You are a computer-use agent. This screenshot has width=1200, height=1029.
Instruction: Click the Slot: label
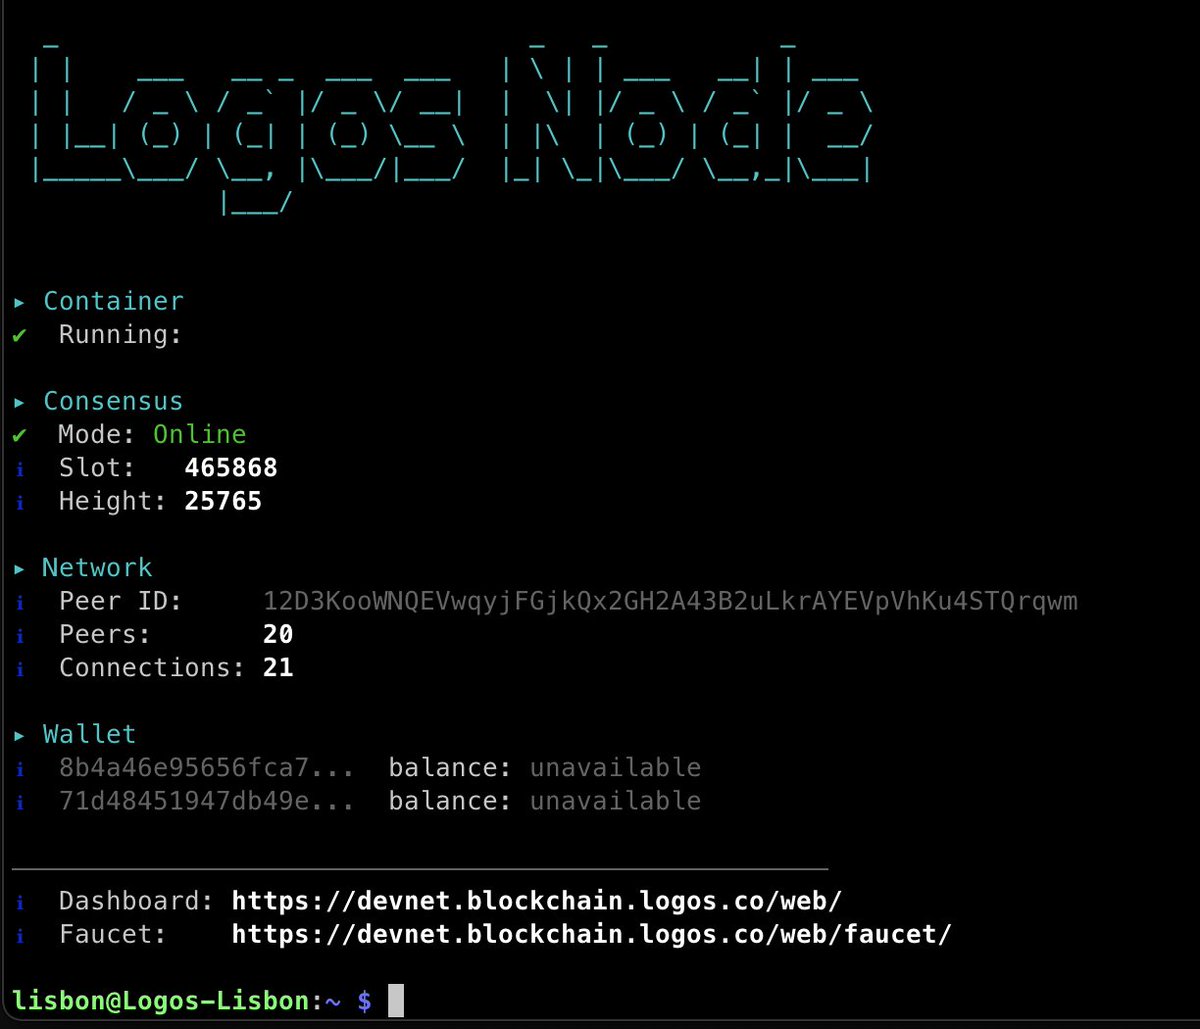click(x=97, y=467)
